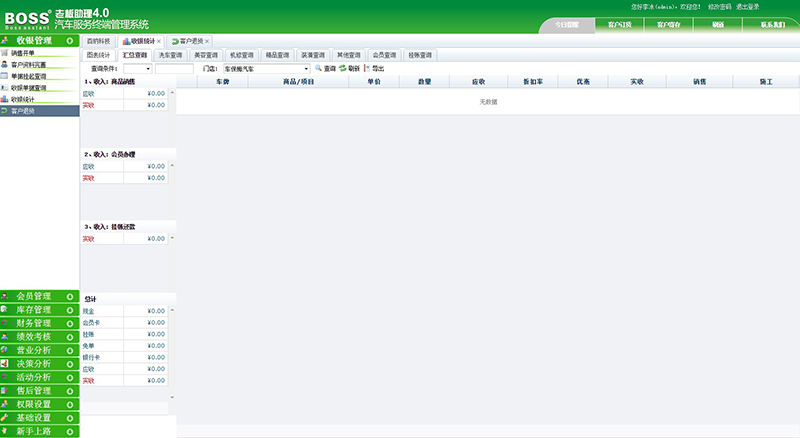800x438 pixels.
Task: Click the 车牌 column header
Action: click(223, 82)
